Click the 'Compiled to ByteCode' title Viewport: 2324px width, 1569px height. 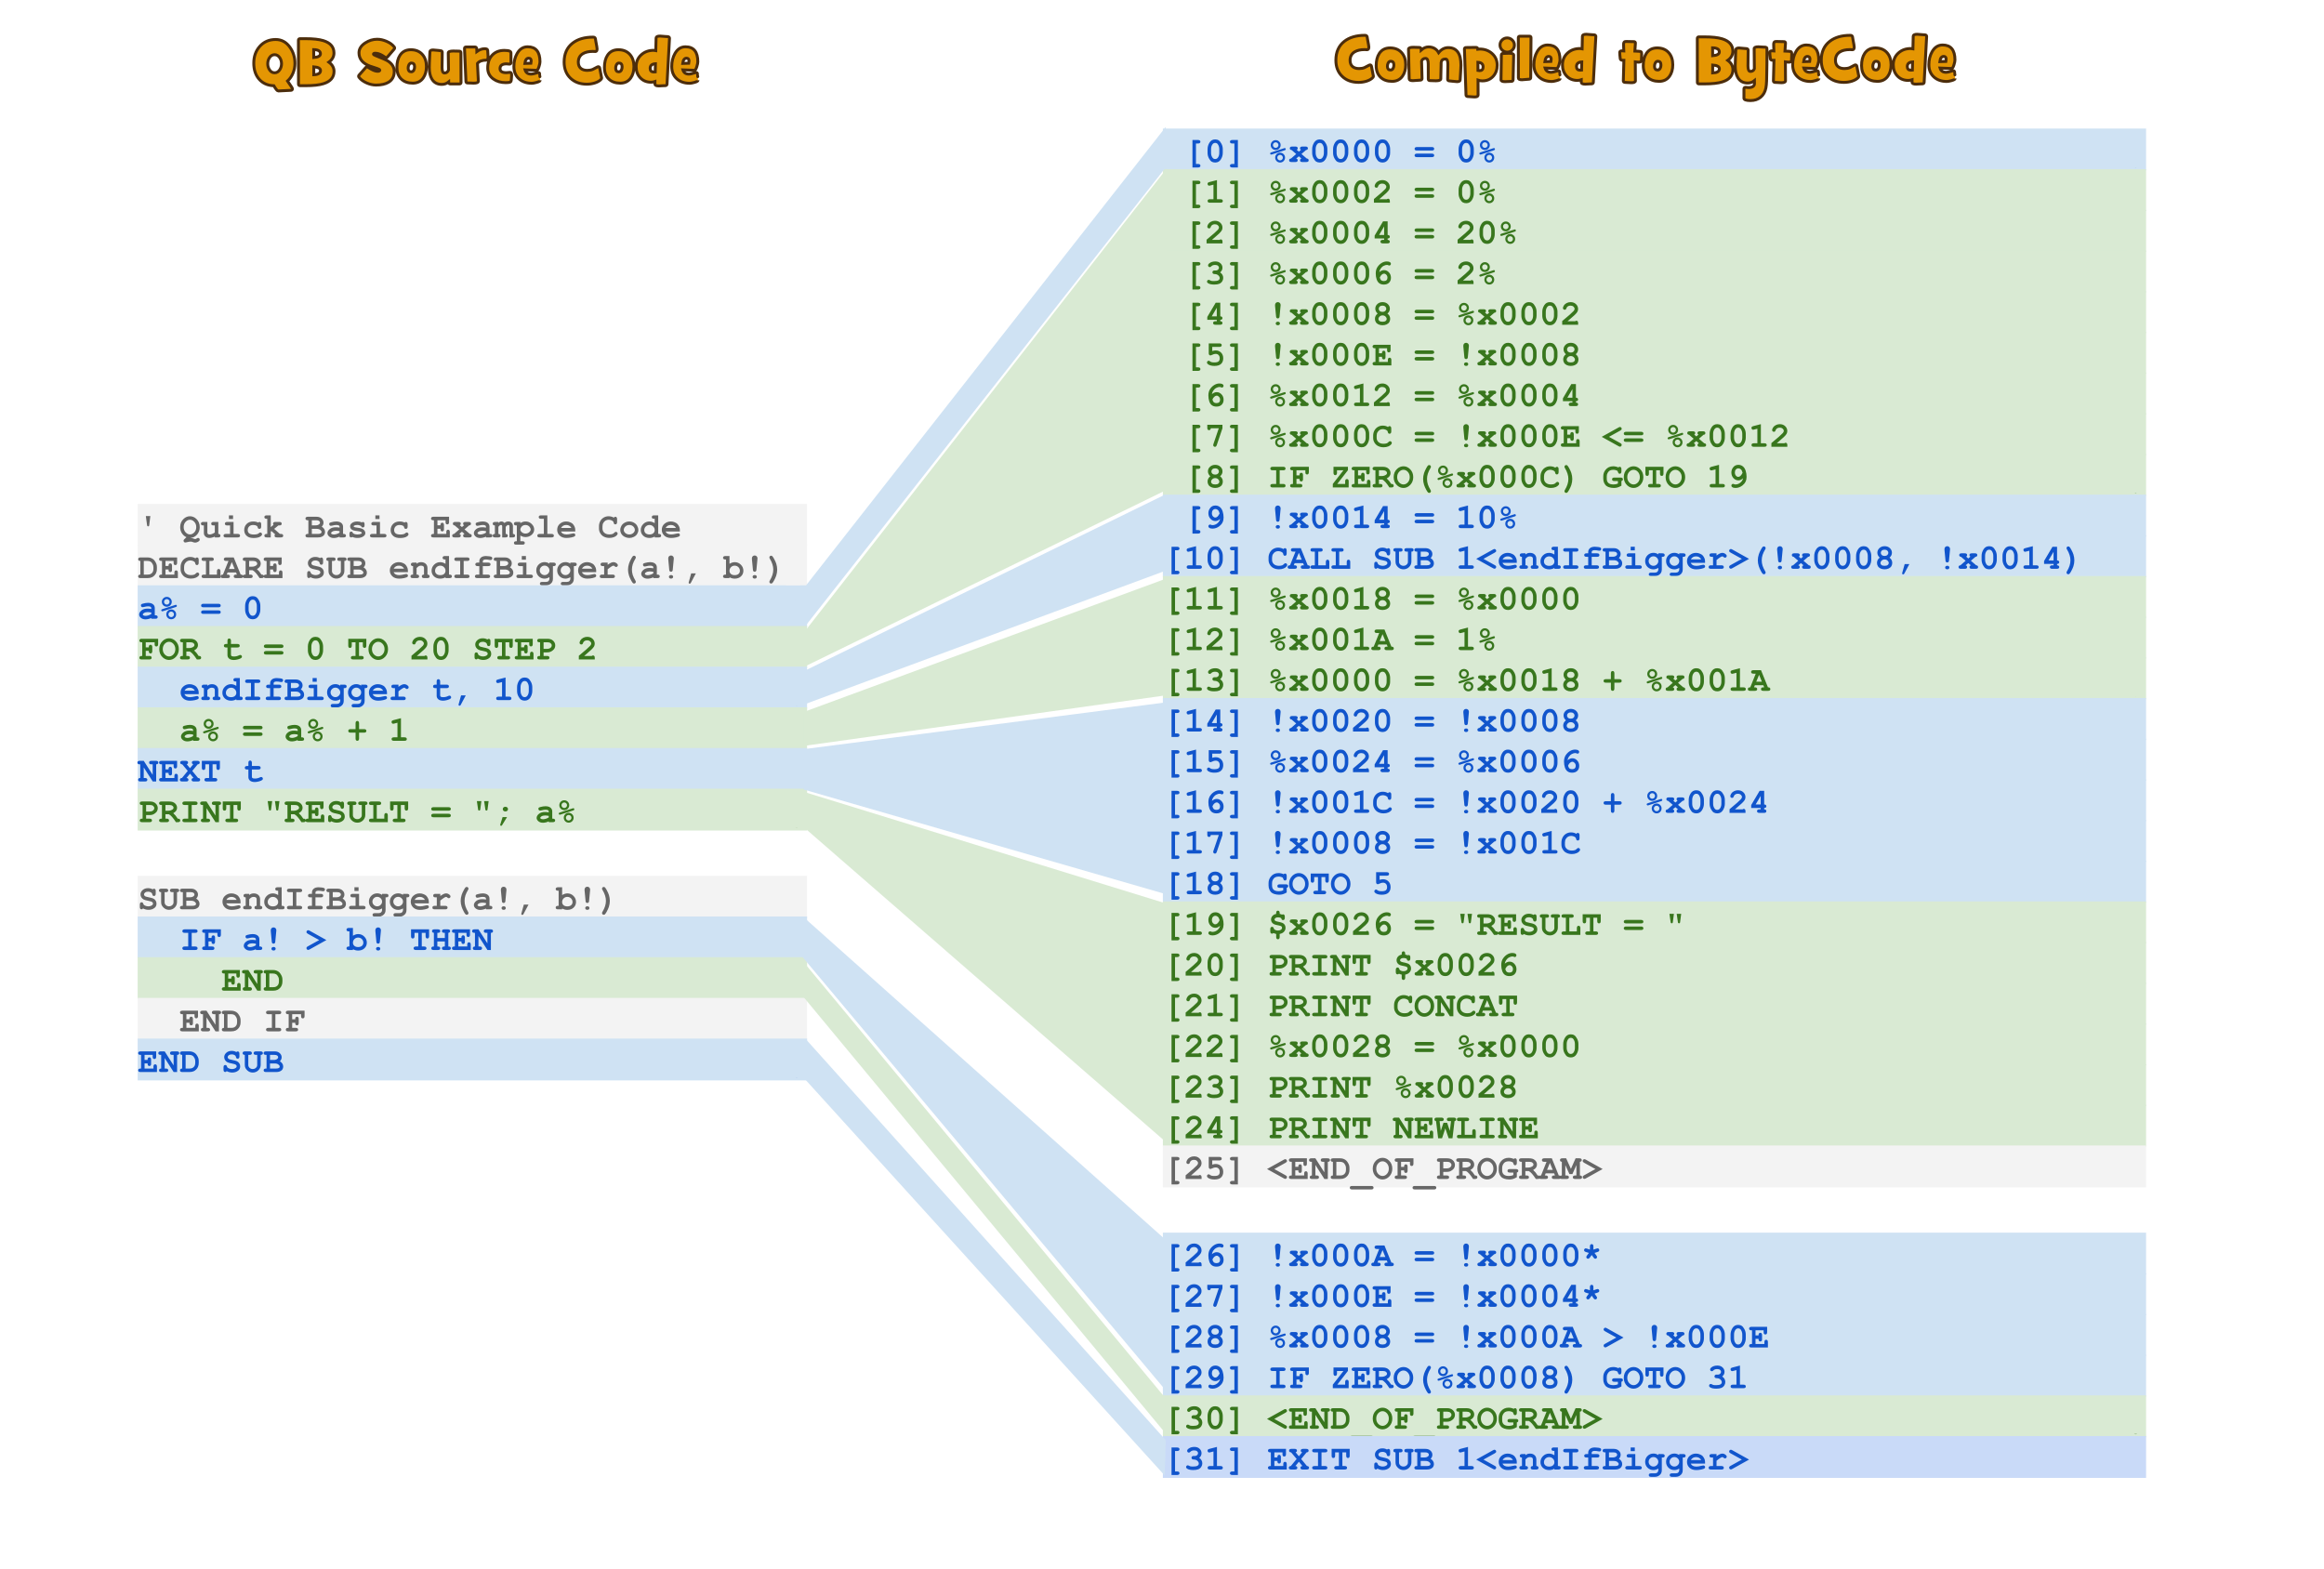1641,63
